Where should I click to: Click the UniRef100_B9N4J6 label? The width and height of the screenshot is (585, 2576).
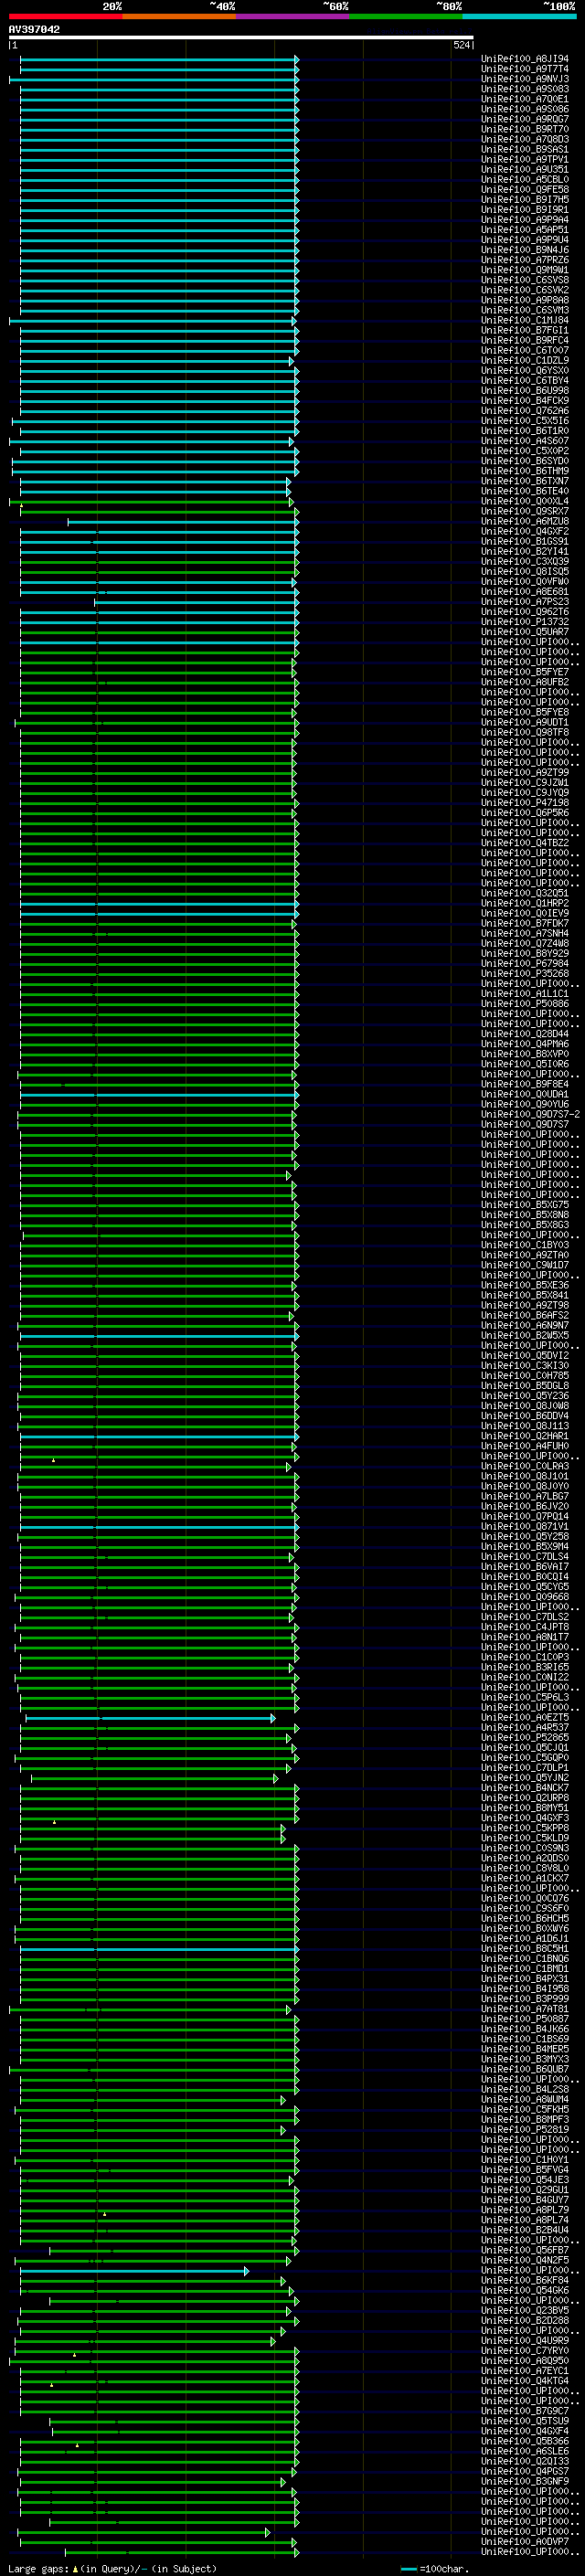click(525, 250)
